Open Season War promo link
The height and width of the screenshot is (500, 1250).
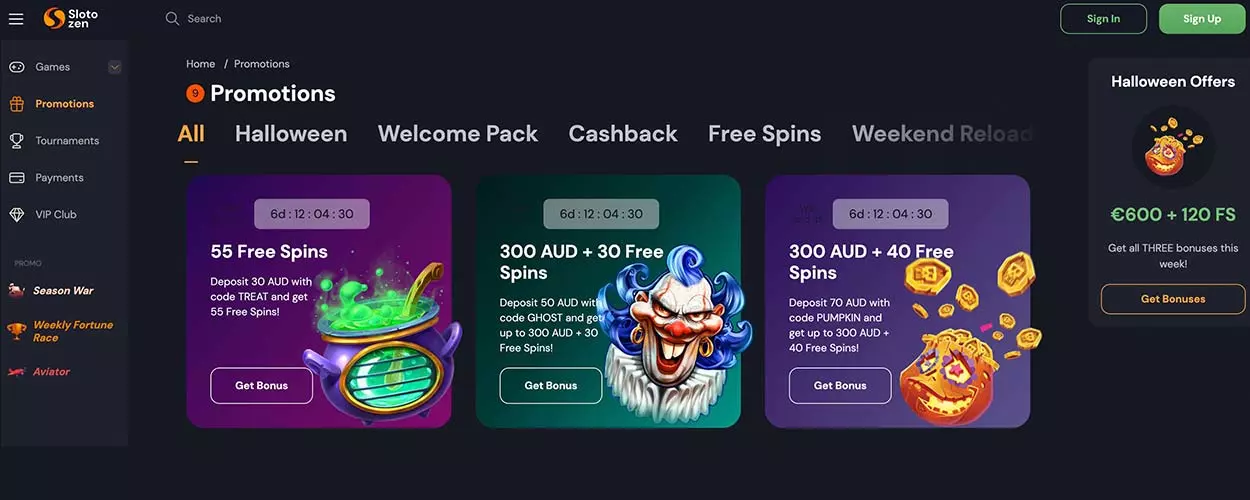[x=63, y=291]
